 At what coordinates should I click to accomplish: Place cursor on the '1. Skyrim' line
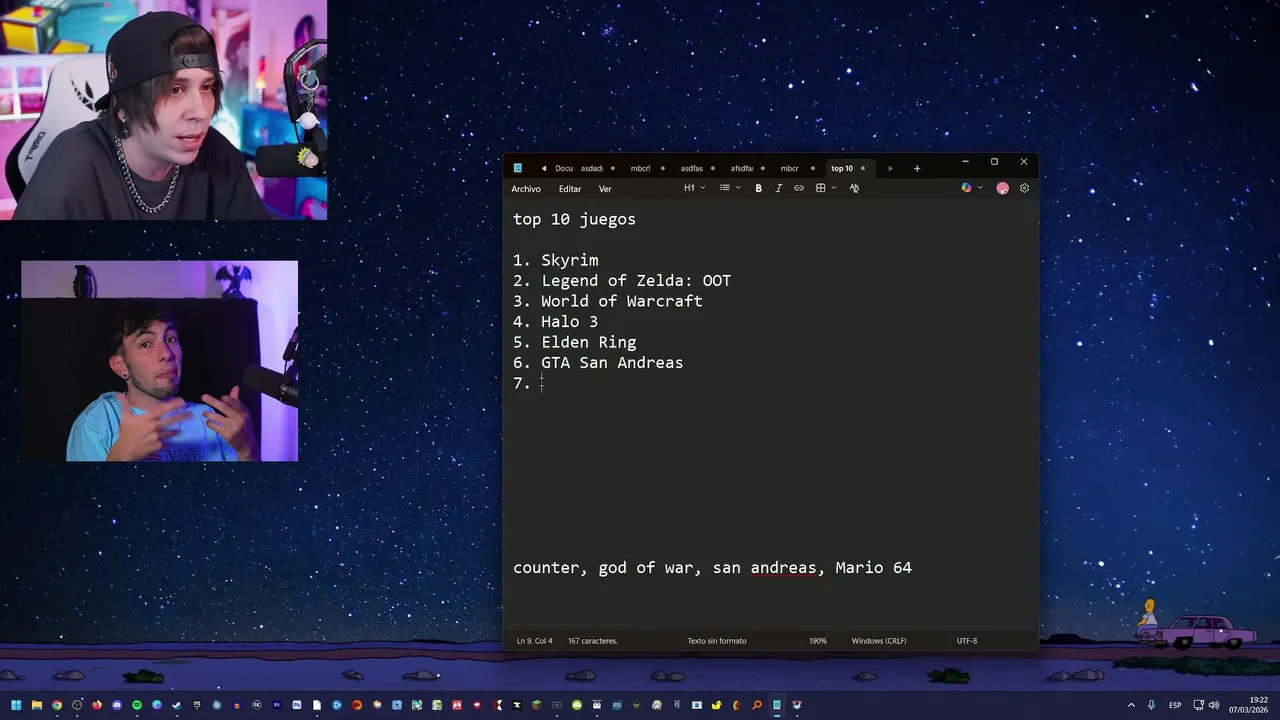556,260
